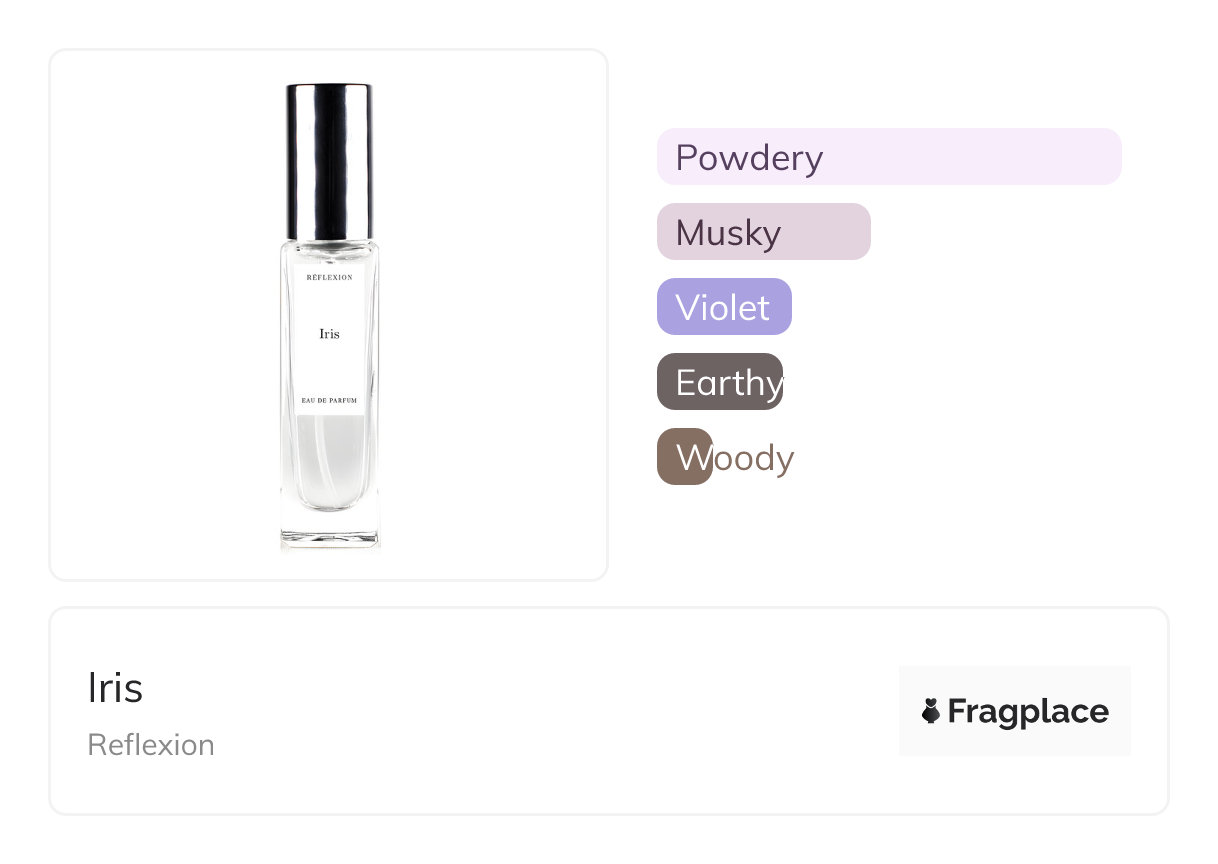Select the Musky accord bar
1218x864 pixels.
click(x=763, y=232)
